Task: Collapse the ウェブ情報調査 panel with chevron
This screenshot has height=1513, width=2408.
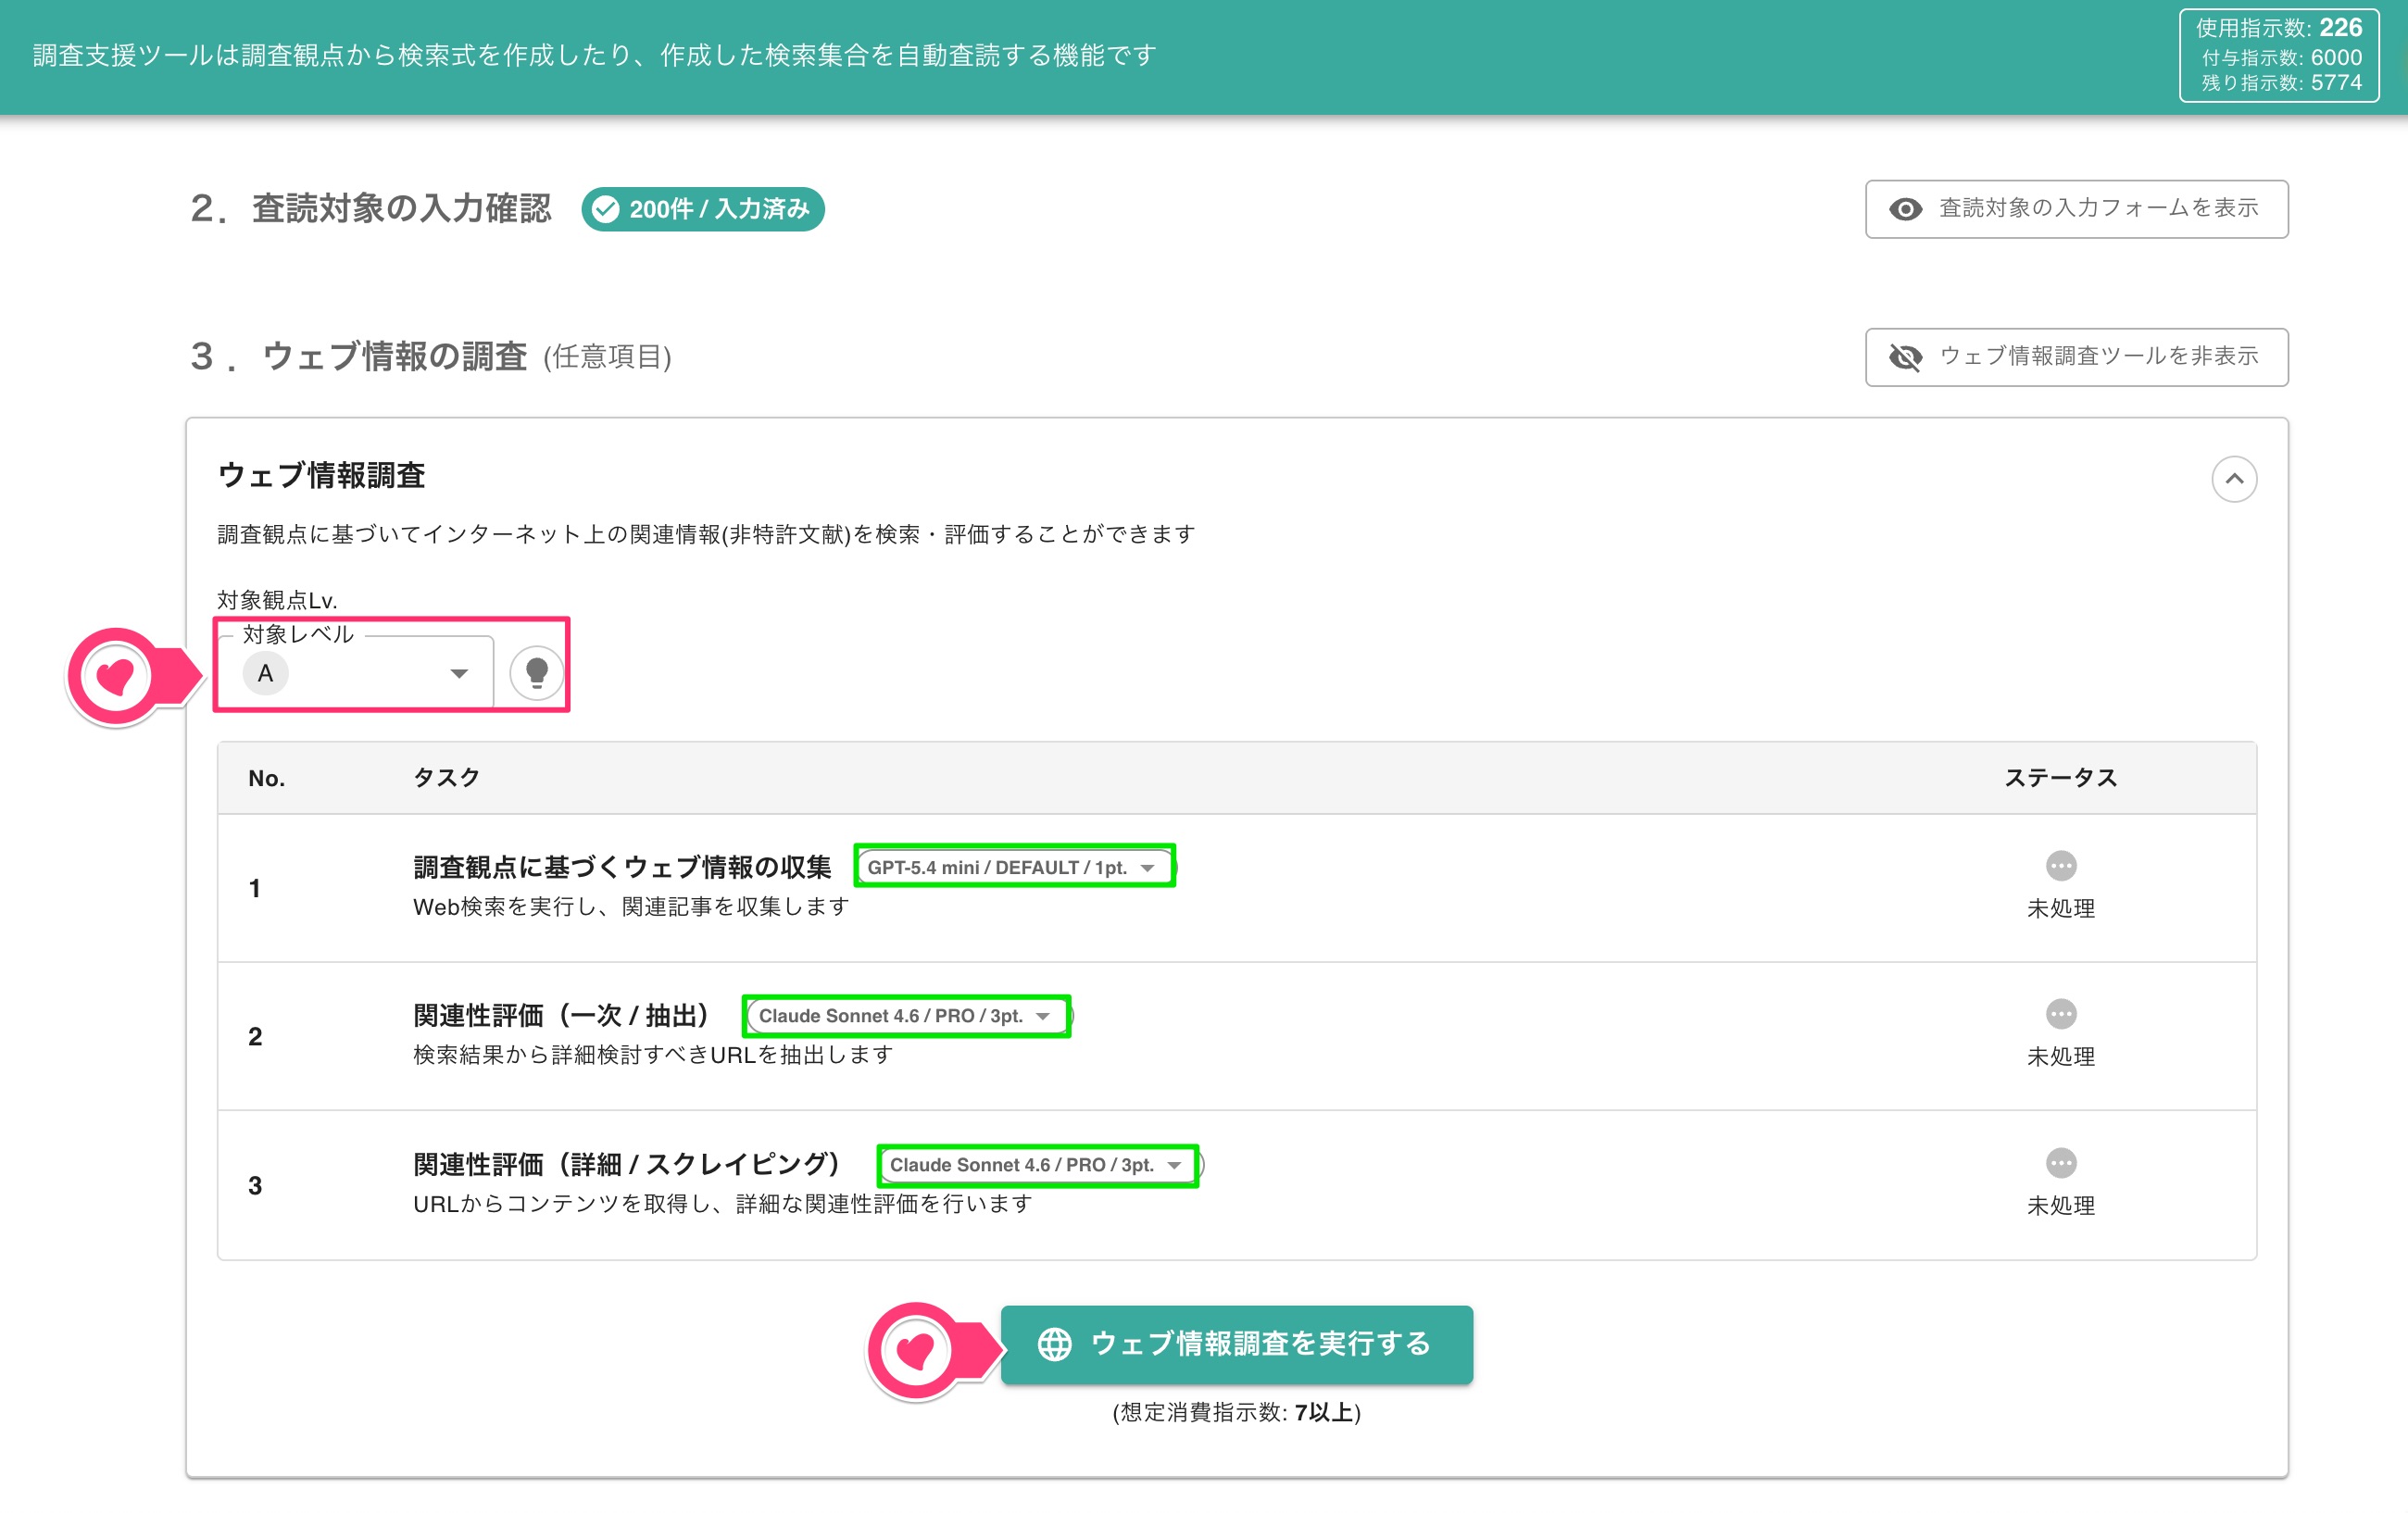Action: (x=2233, y=479)
